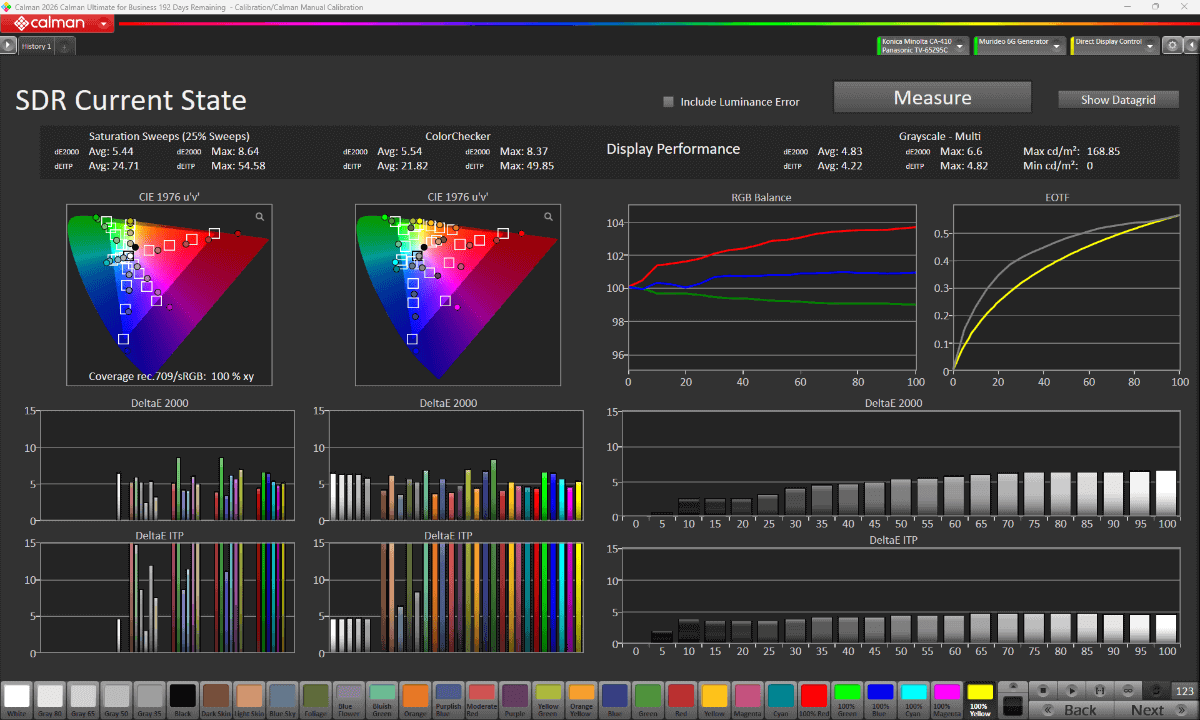
Task: Select the 100% Cyan color patch
Action: (x=912, y=699)
